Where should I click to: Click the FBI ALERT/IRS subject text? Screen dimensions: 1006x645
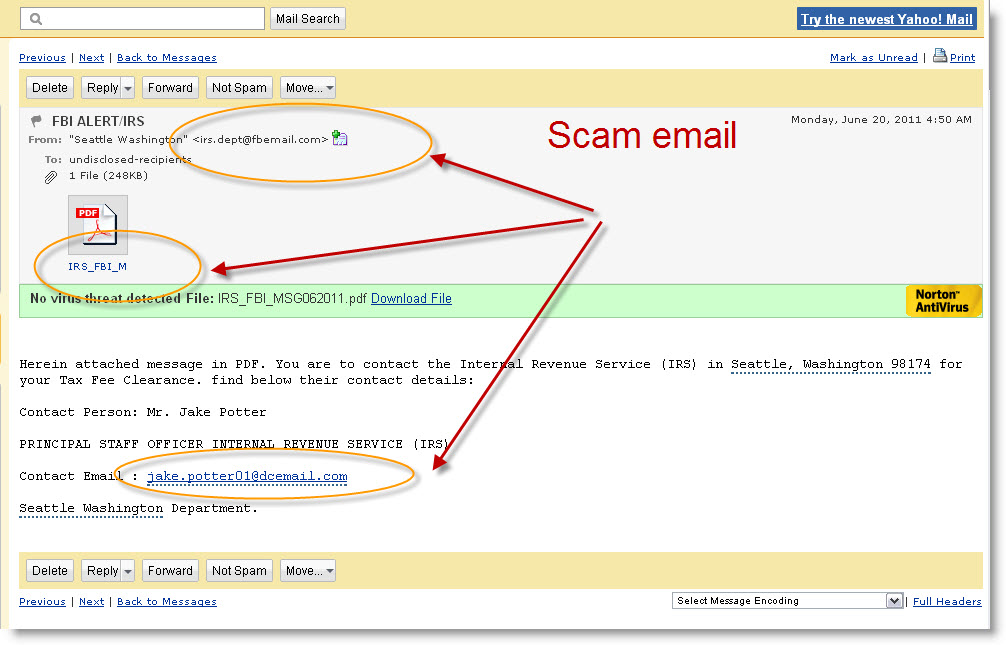click(x=98, y=121)
